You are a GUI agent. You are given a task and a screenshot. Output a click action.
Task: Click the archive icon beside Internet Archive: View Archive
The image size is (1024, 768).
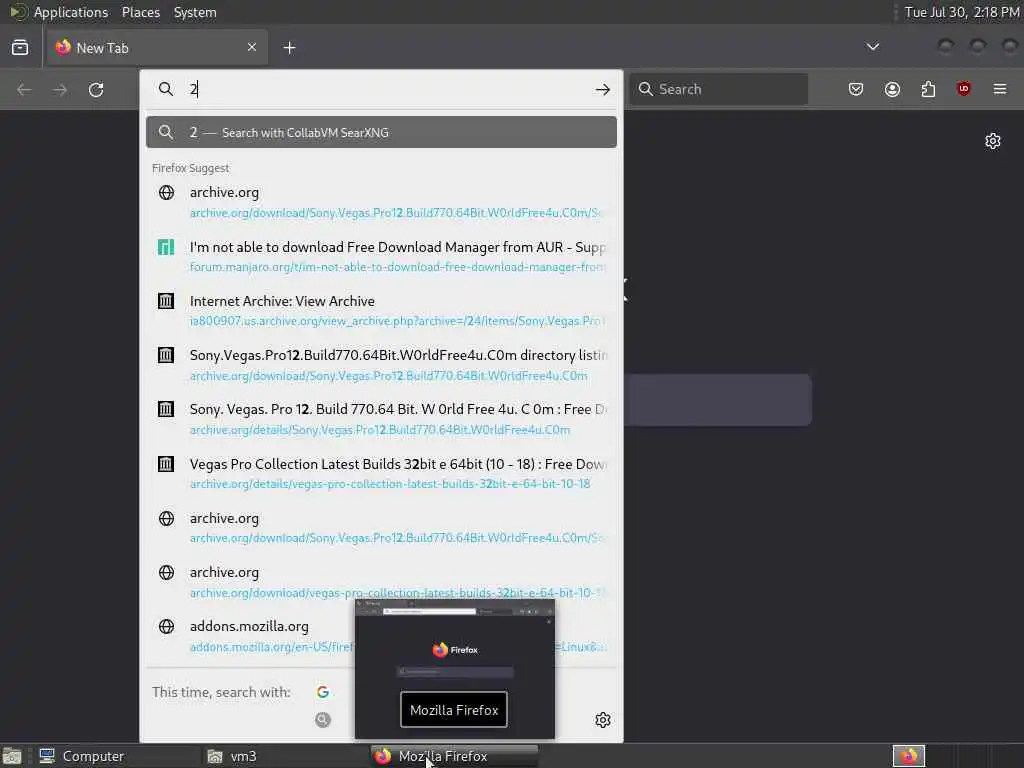point(166,301)
